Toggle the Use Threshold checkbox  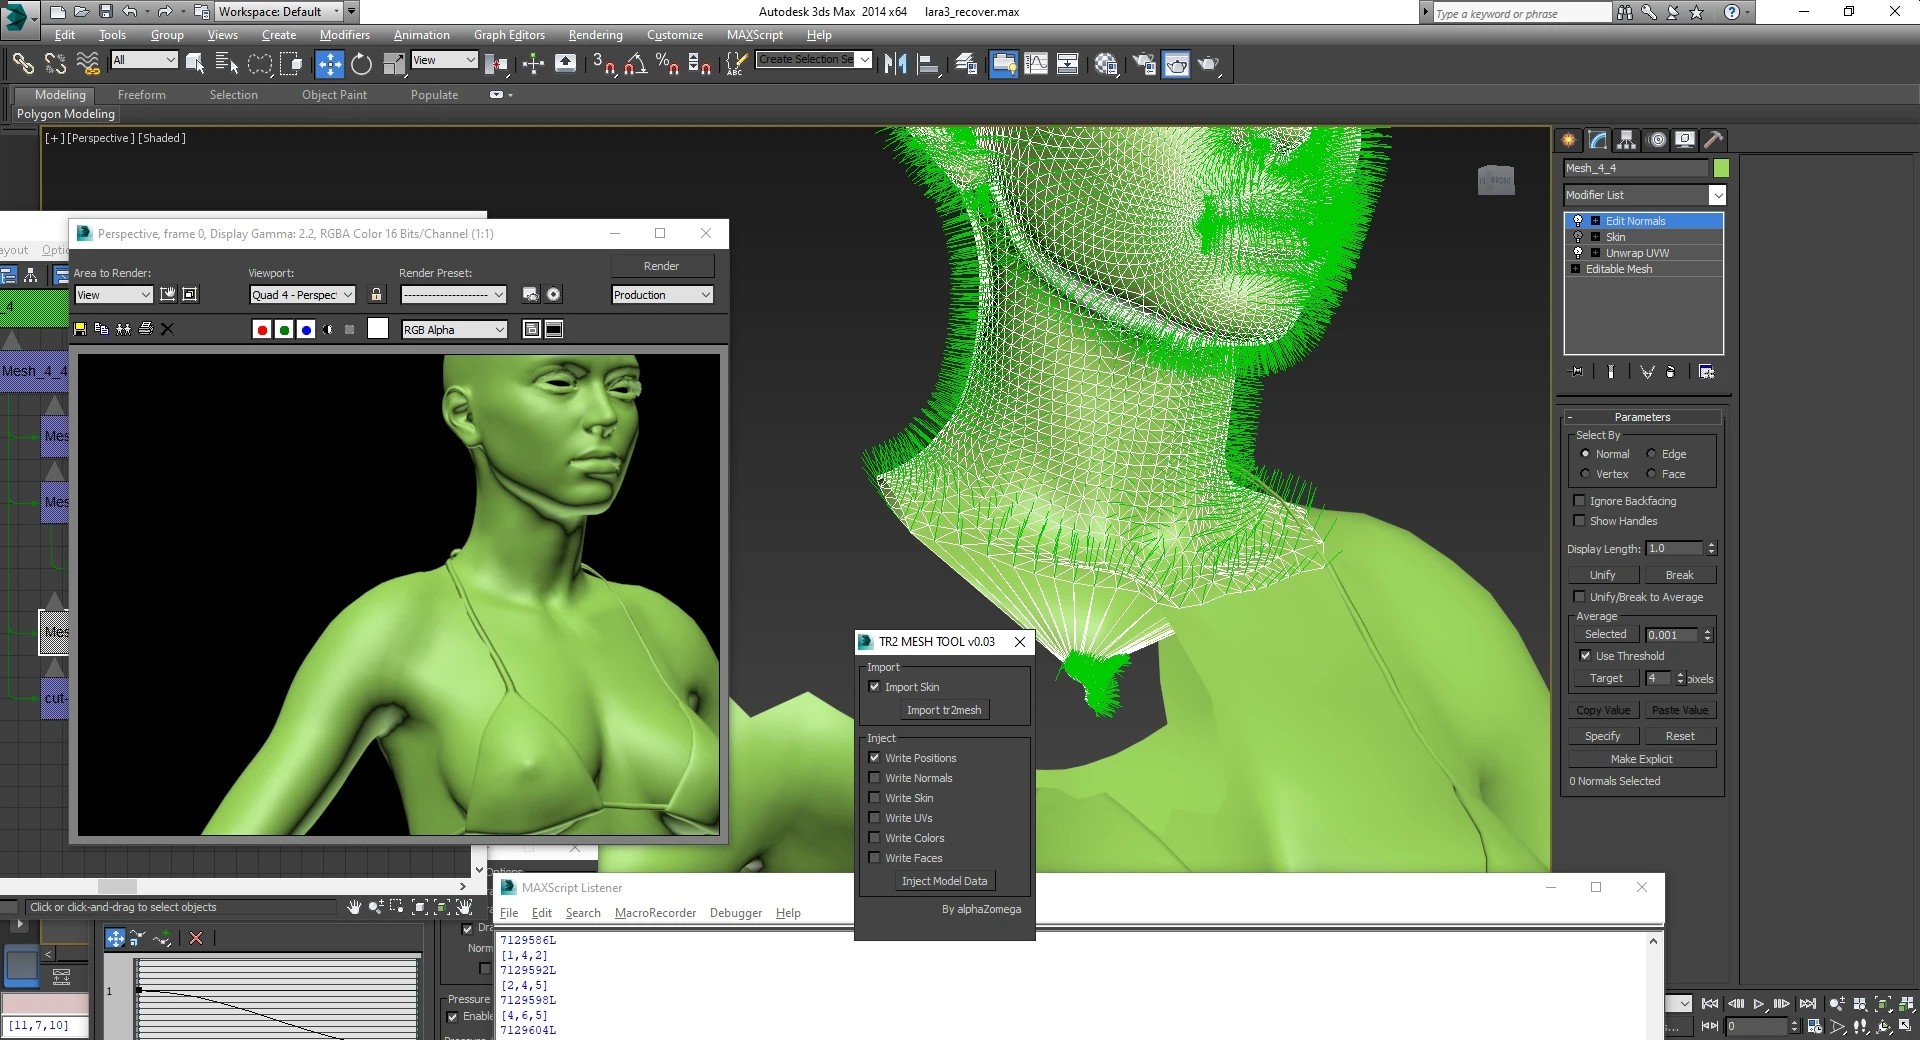[x=1585, y=656]
